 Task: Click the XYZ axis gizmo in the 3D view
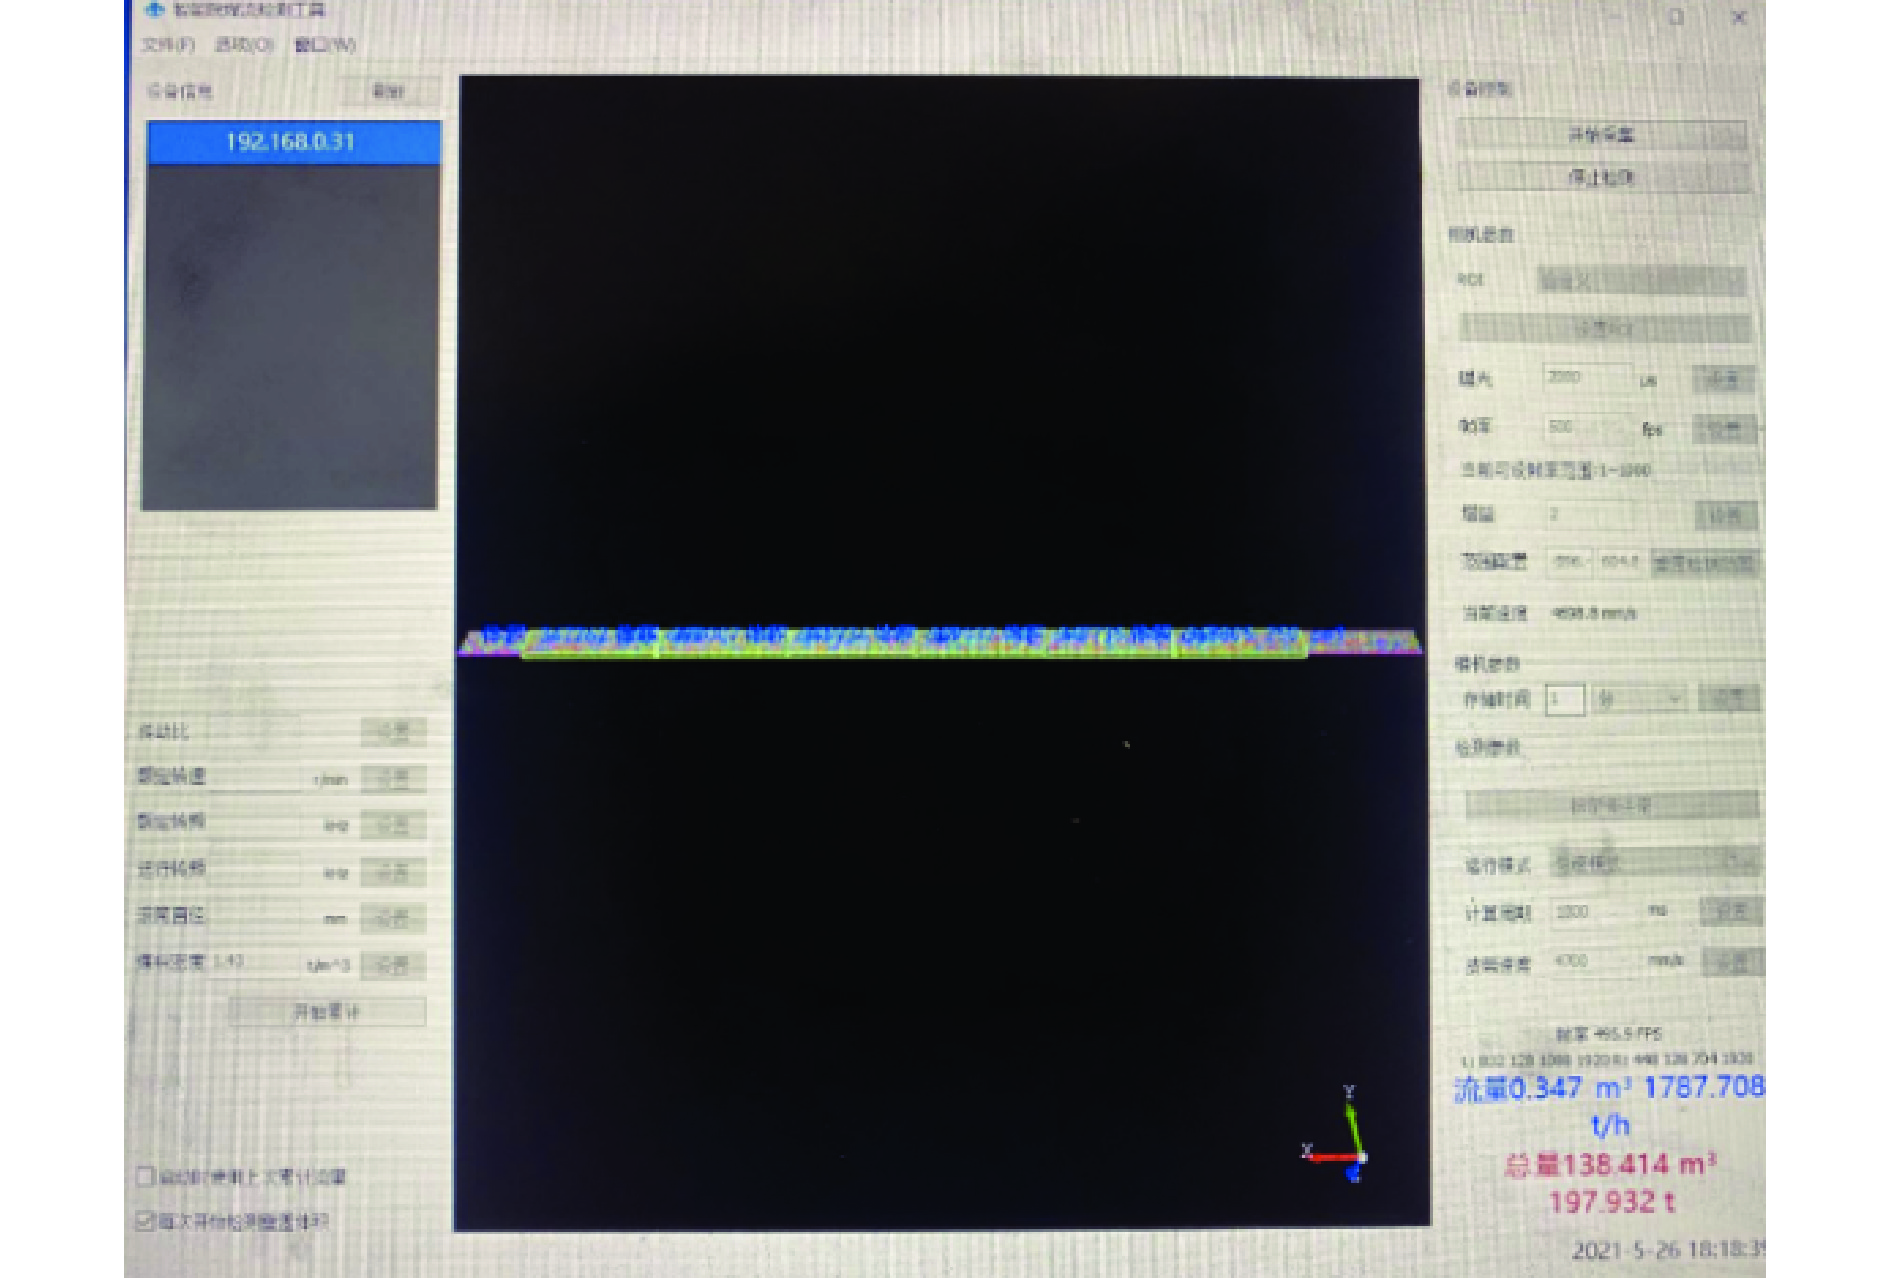click(1342, 1136)
